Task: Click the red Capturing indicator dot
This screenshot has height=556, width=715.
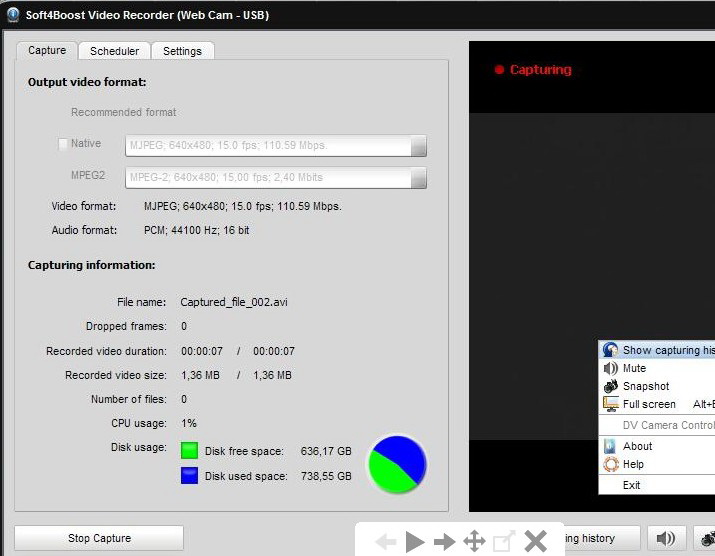Action: pos(499,69)
